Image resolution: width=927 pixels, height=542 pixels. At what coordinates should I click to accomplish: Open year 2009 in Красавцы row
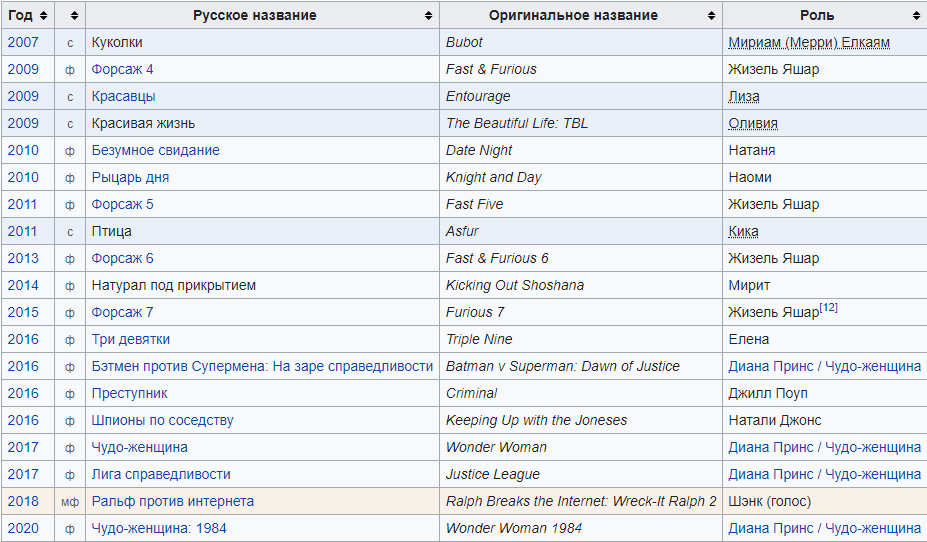[23, 96]
